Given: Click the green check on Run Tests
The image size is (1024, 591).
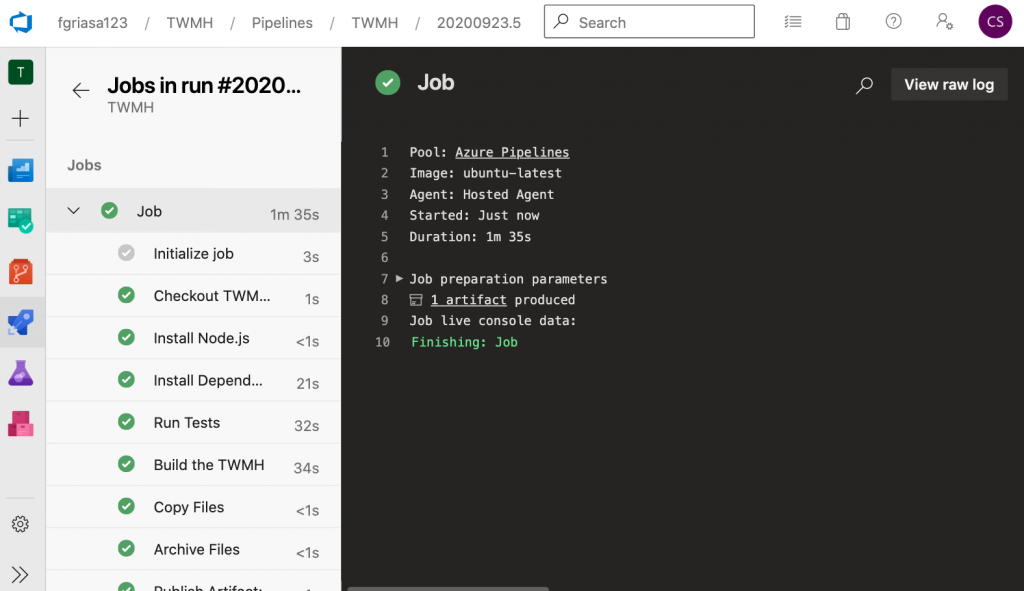Looking at the screenshot, I should point(126,422).
